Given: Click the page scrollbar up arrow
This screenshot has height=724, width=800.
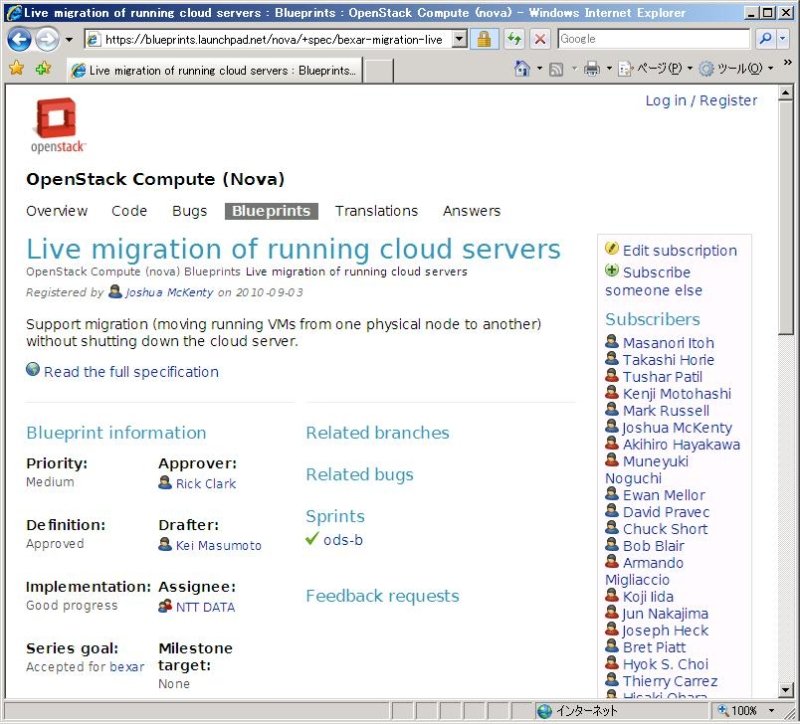Looking at the screenshot, I should 786,93.
